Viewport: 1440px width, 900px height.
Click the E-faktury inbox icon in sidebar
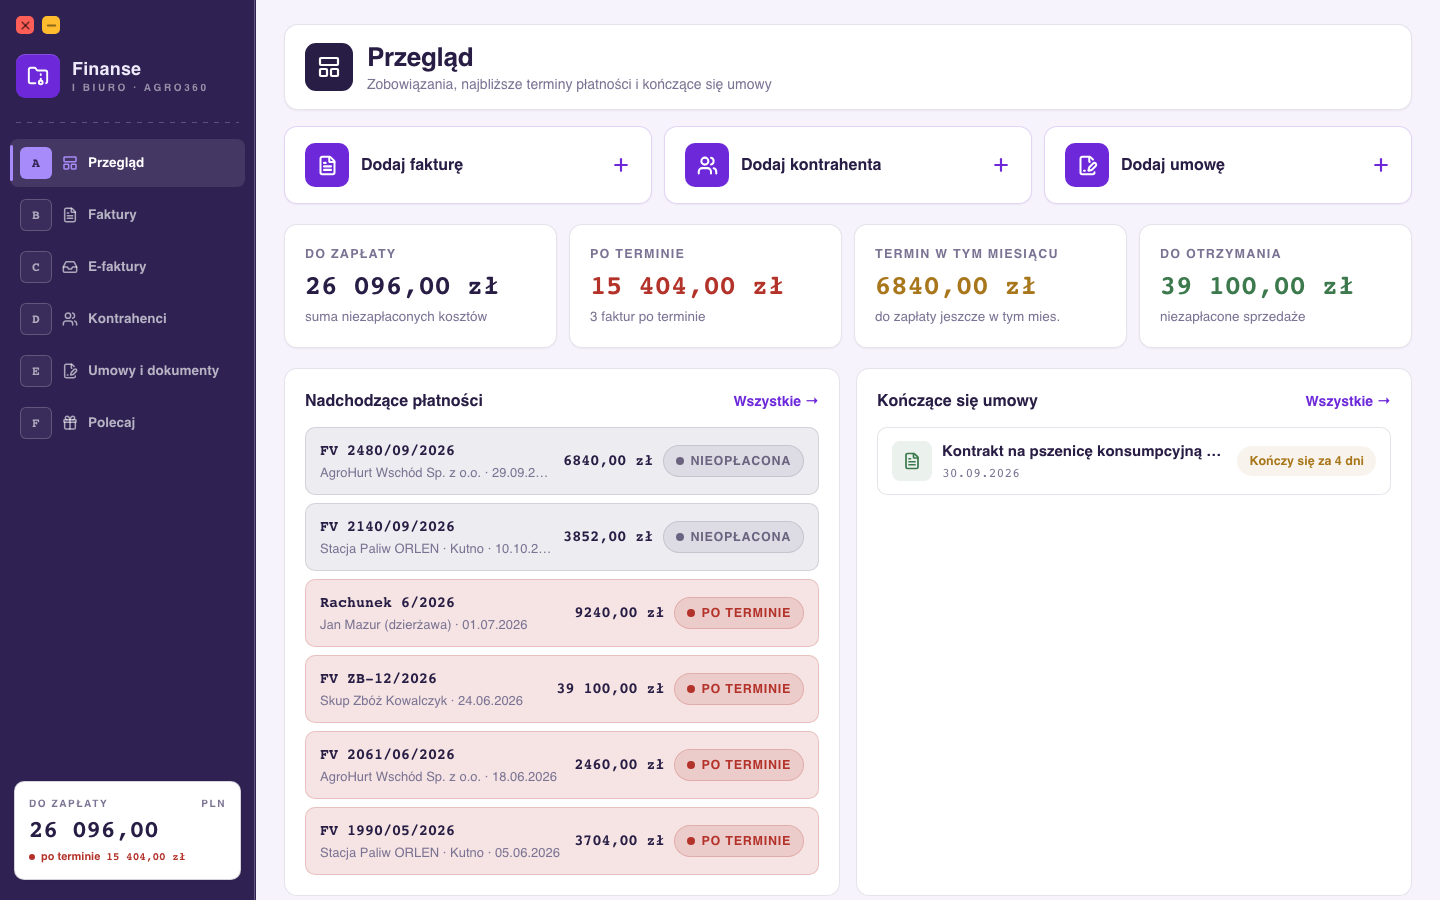coord(70,267)
